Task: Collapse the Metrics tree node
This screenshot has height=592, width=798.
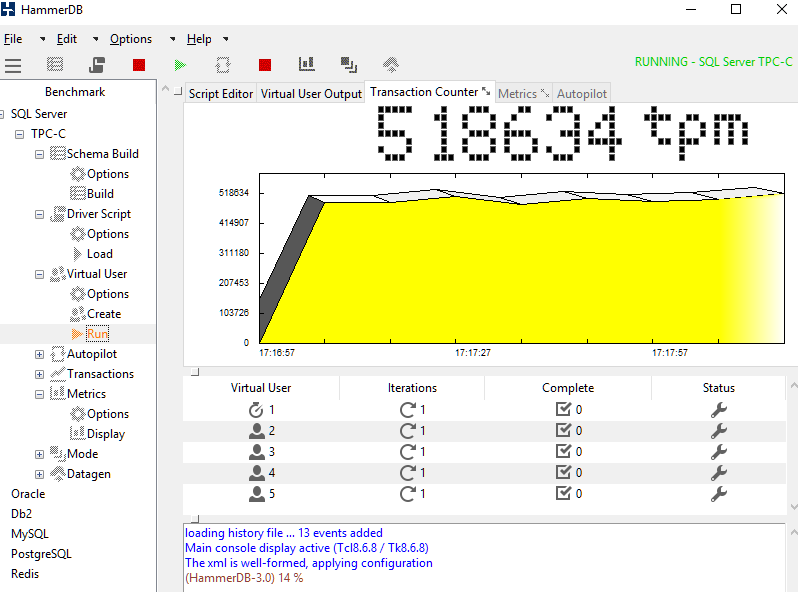Action: pos(39,394)
